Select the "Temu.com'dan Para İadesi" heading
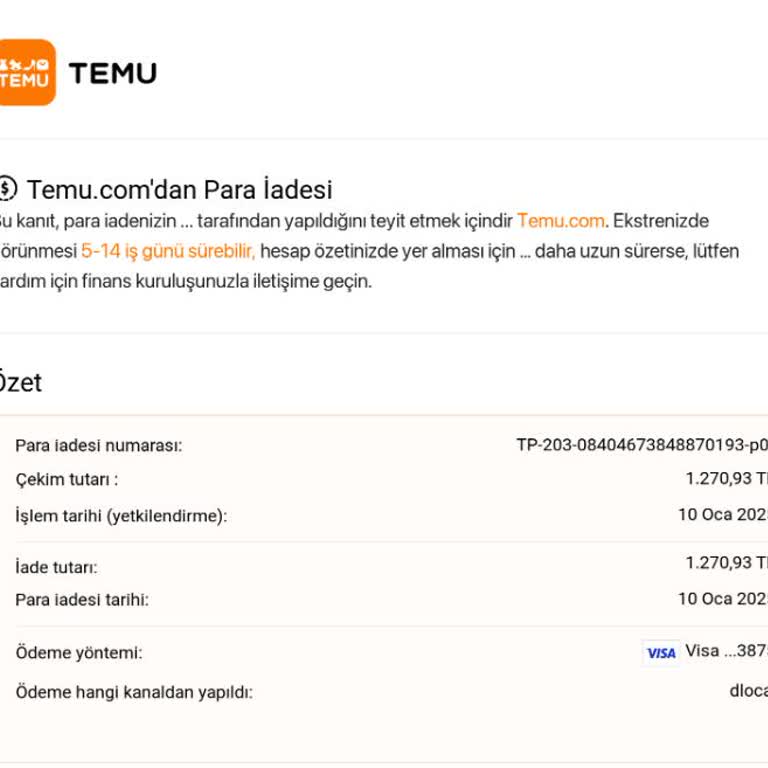The image size is (768, 768). point(180,189)
